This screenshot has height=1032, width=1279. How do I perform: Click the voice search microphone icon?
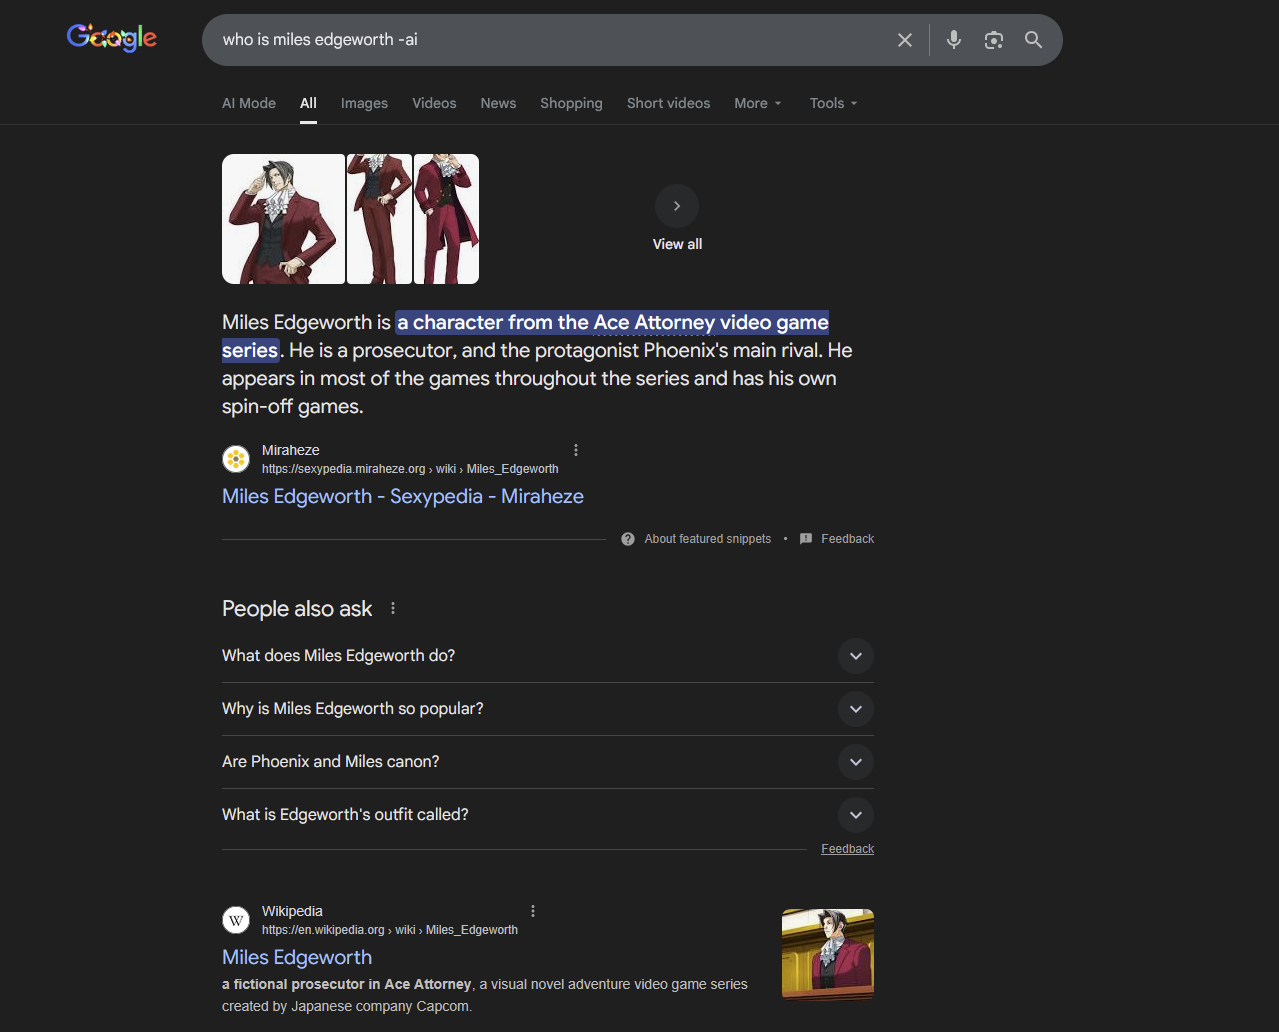(954, 40)
